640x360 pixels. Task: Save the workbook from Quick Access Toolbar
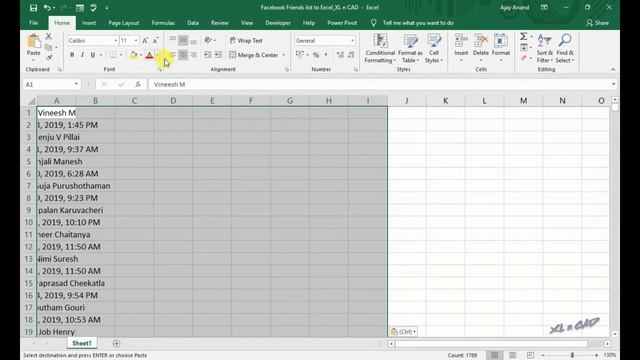coord(33,8)
